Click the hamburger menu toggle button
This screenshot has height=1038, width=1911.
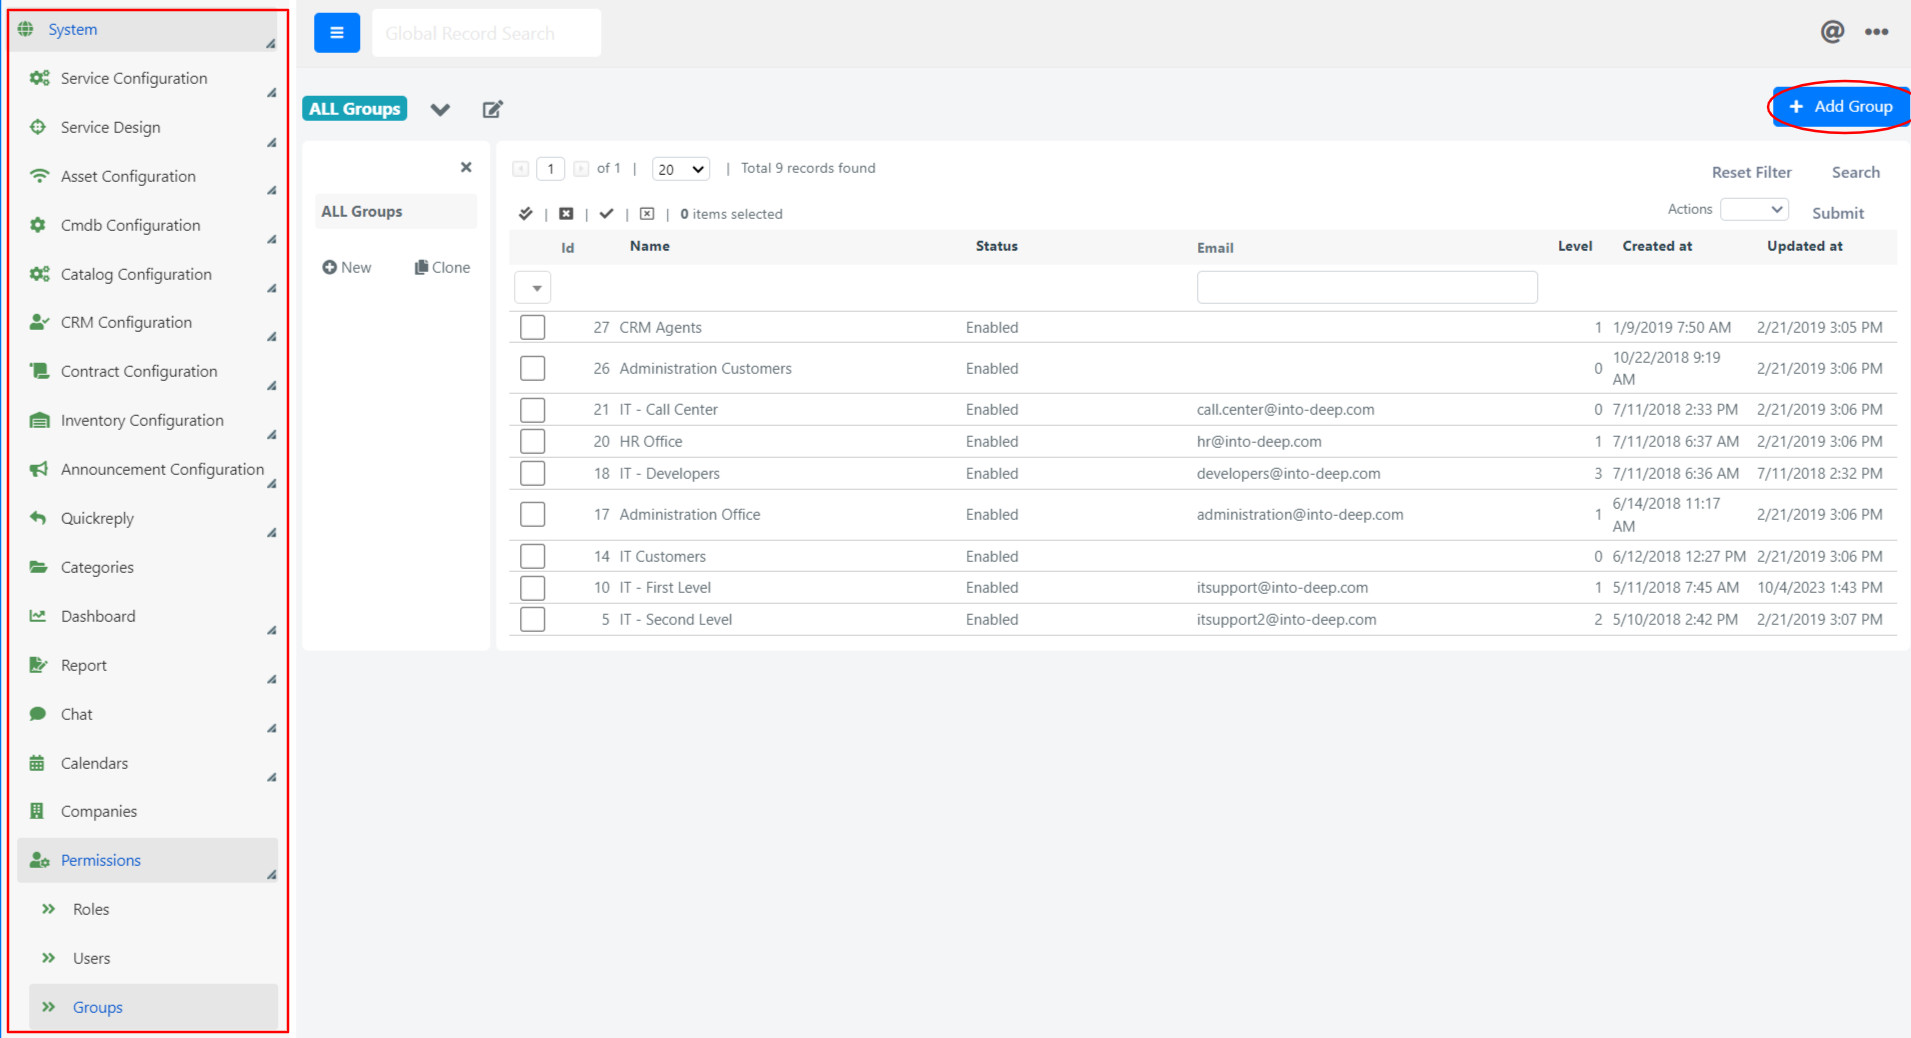tap(337, 33)
